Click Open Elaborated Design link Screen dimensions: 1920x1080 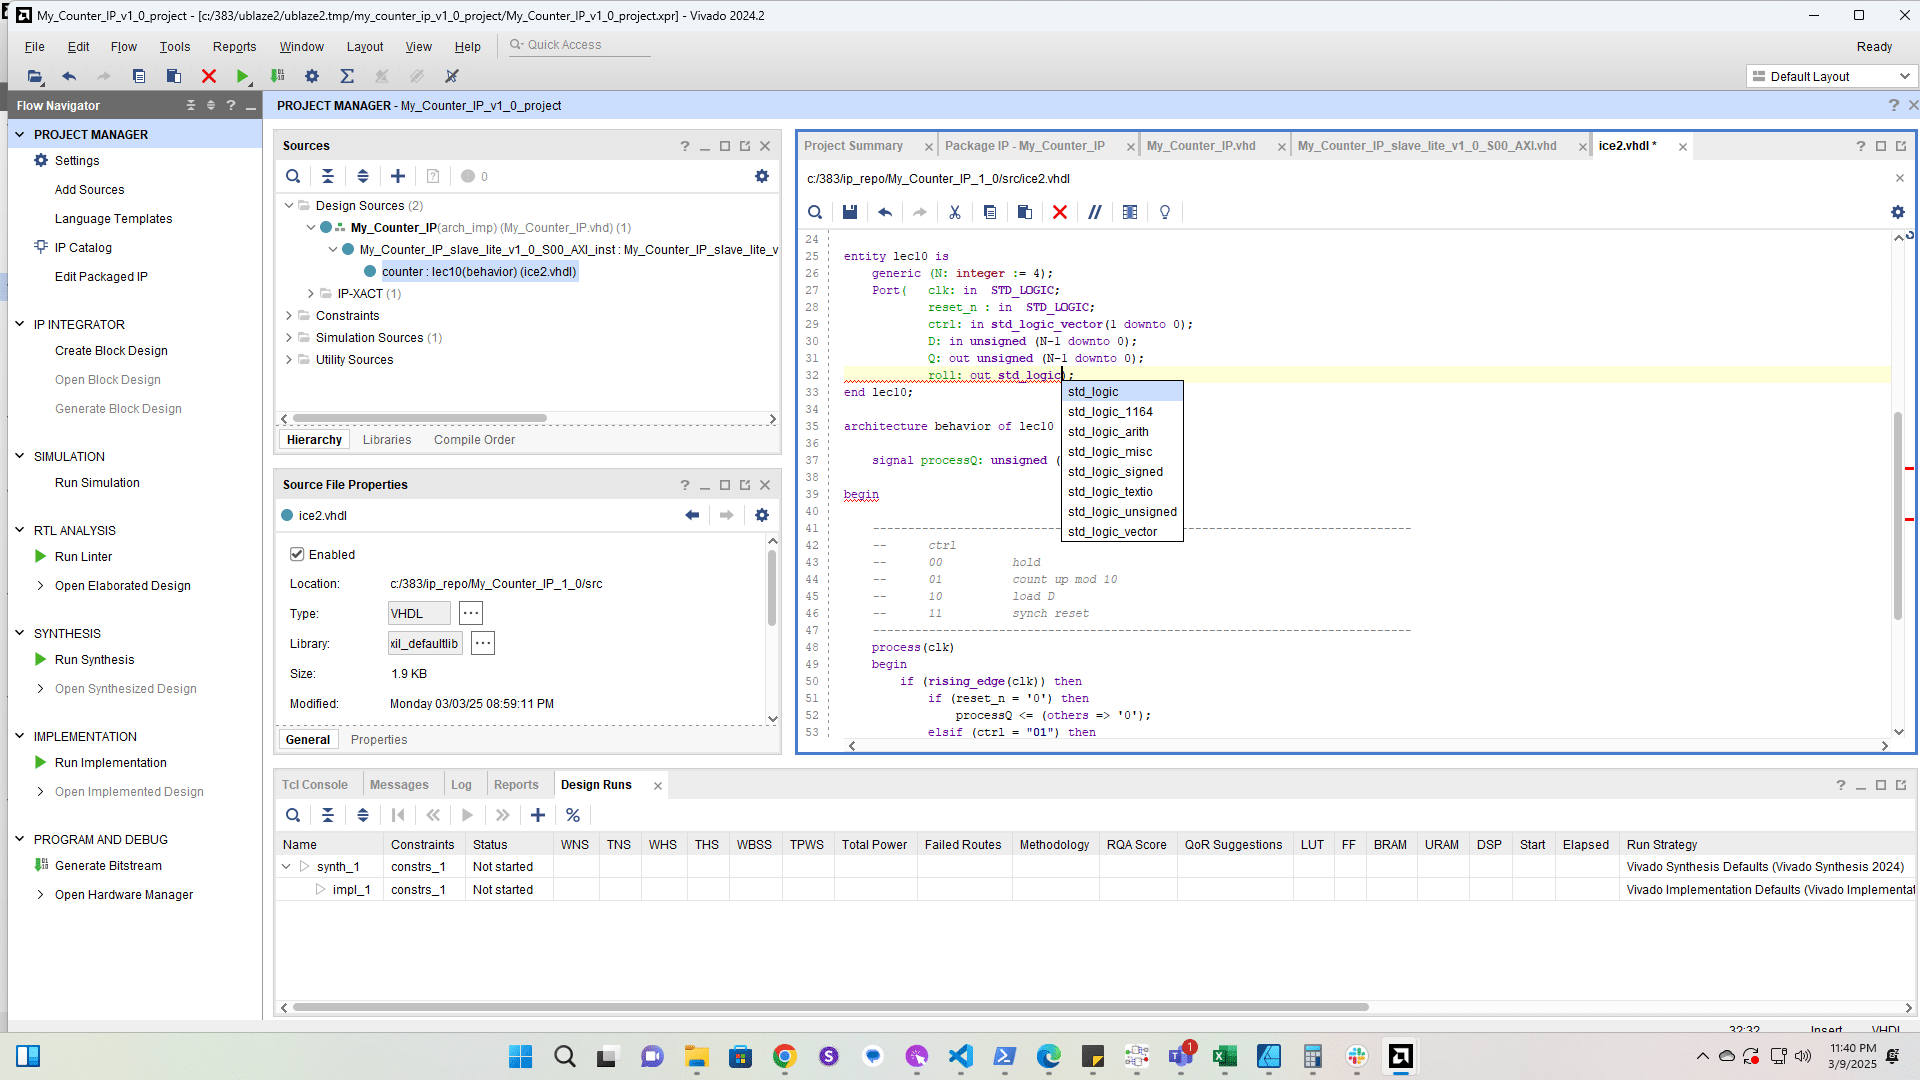coord(123,585)
